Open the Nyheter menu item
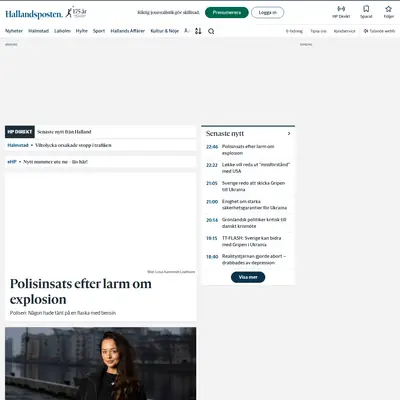 click(14, 31)
